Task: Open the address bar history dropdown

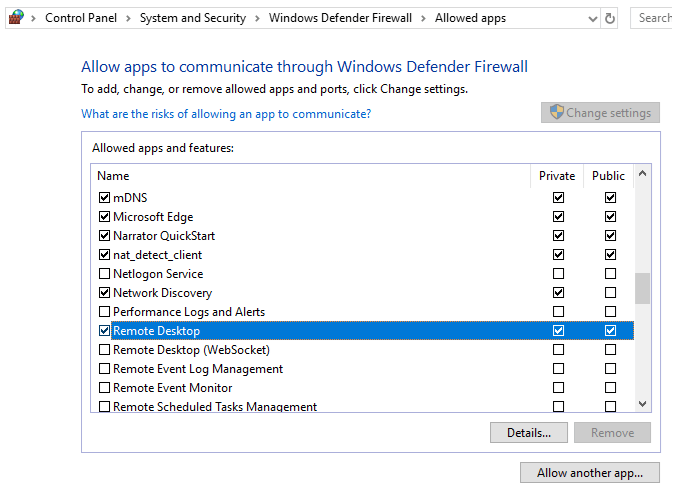Action: click(x=593, y=18)
